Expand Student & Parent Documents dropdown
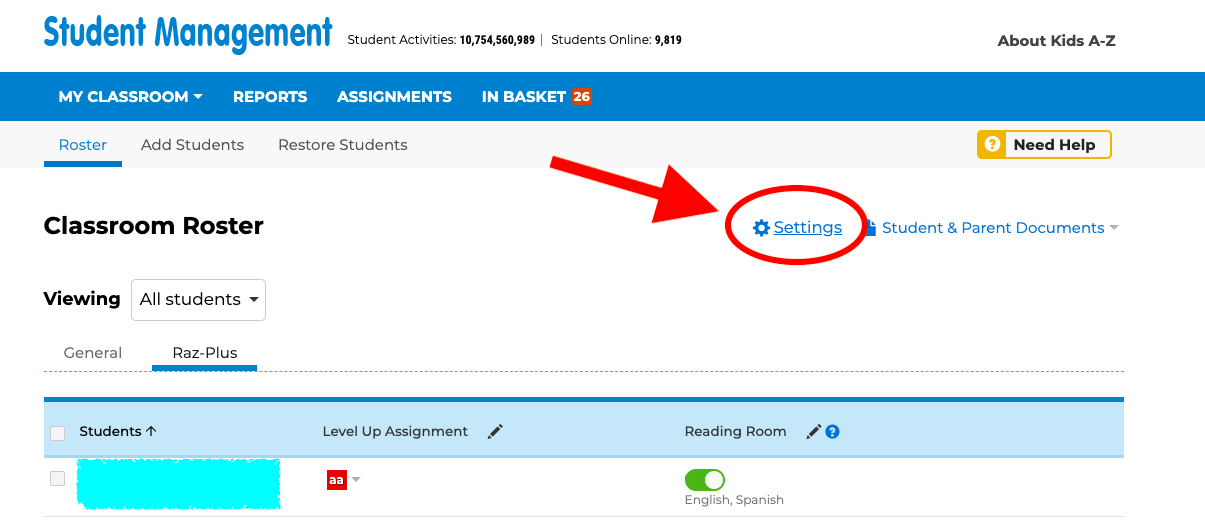The image size is (1205, 528). coord(1113,228)
